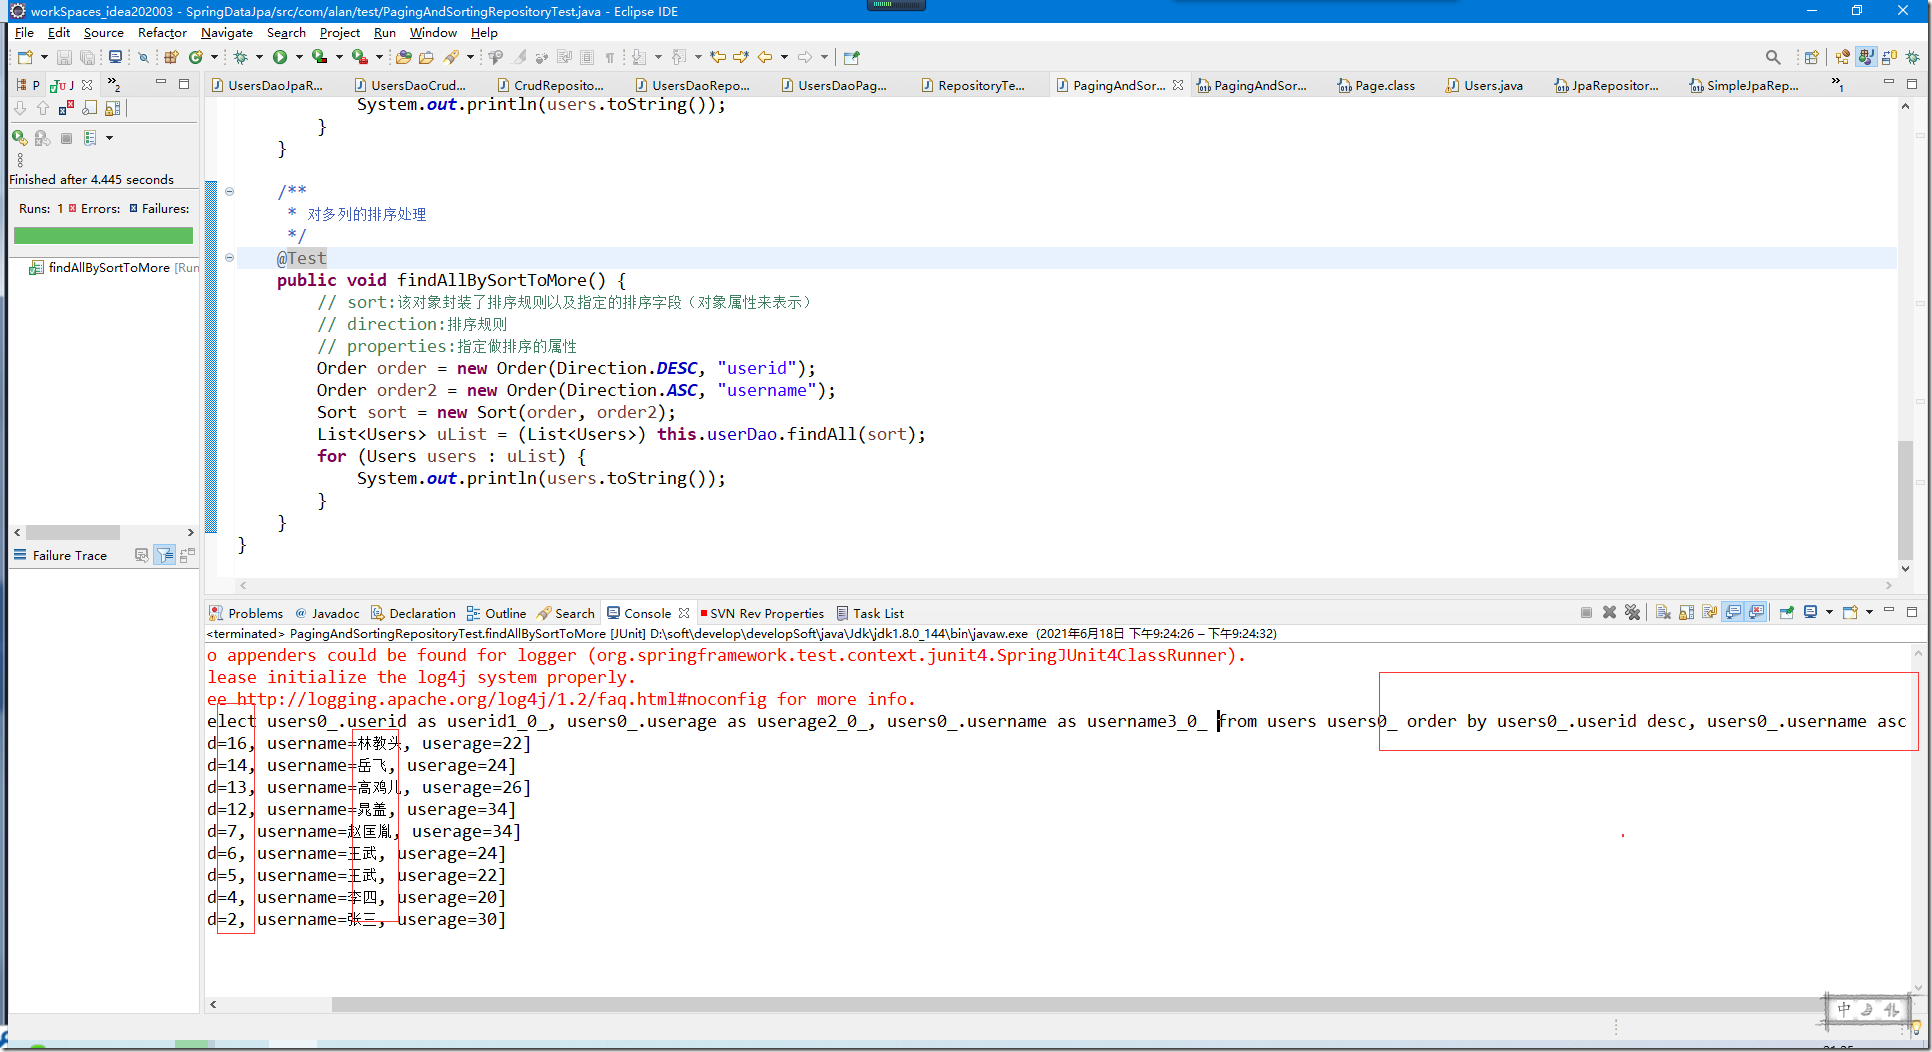Toggle Show Failures Only in JUnit view
This screenshot has width=1932, height=1052.
(x=66, y=108)
